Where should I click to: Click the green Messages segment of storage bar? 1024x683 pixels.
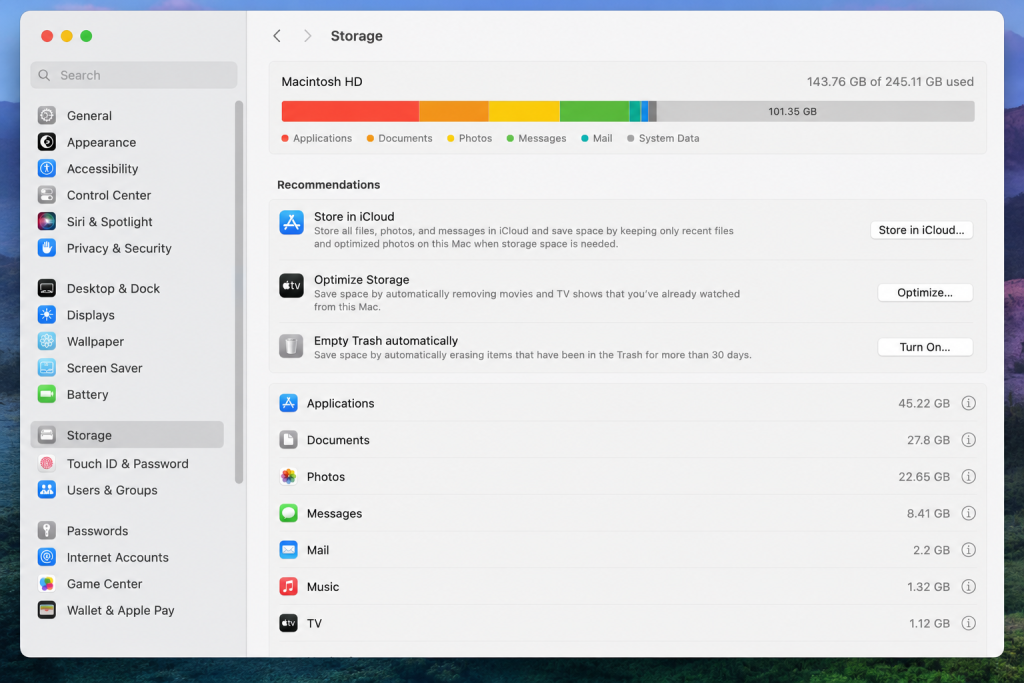click(594, 111)
